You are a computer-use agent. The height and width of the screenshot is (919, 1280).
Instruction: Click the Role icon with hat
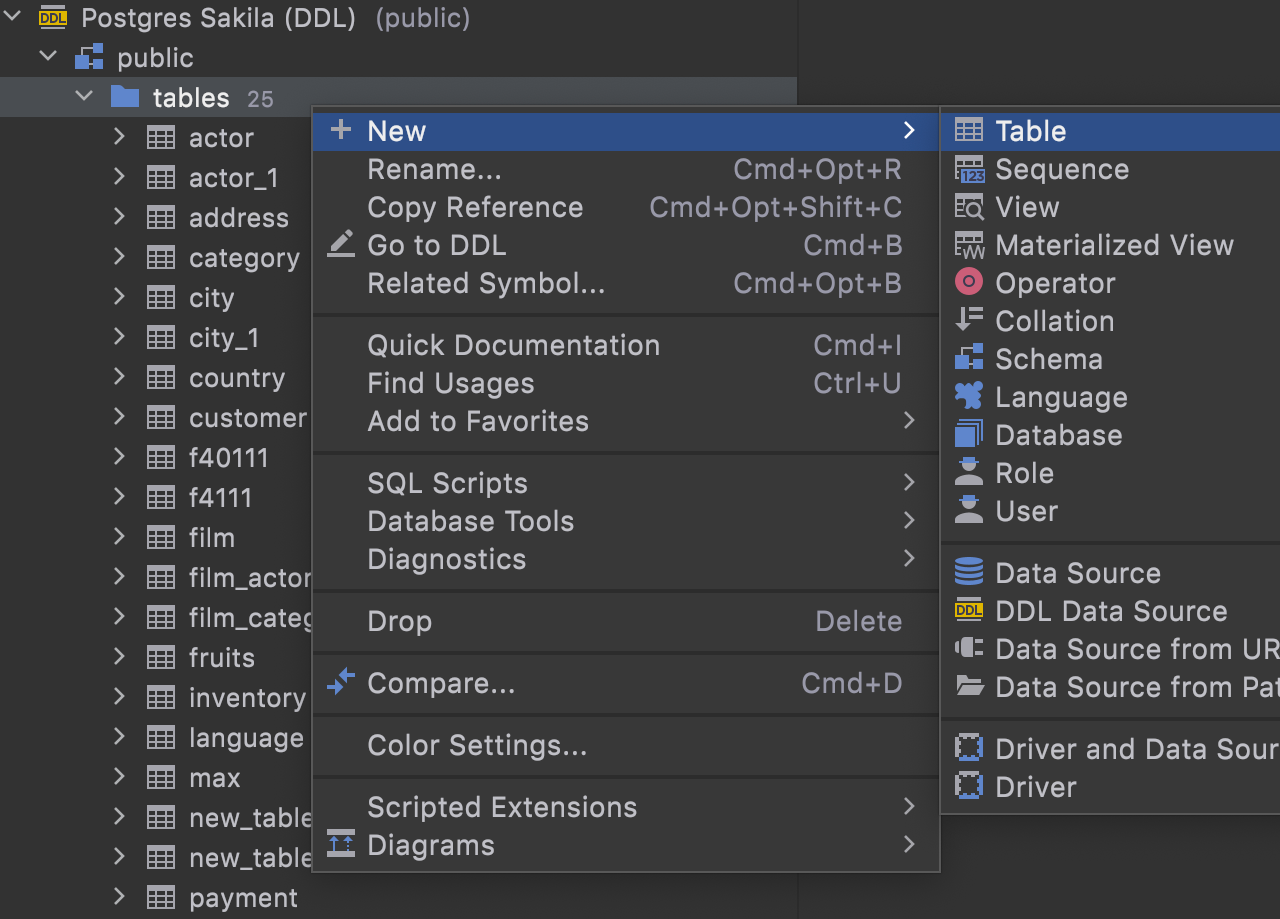[x=969, y=473]
